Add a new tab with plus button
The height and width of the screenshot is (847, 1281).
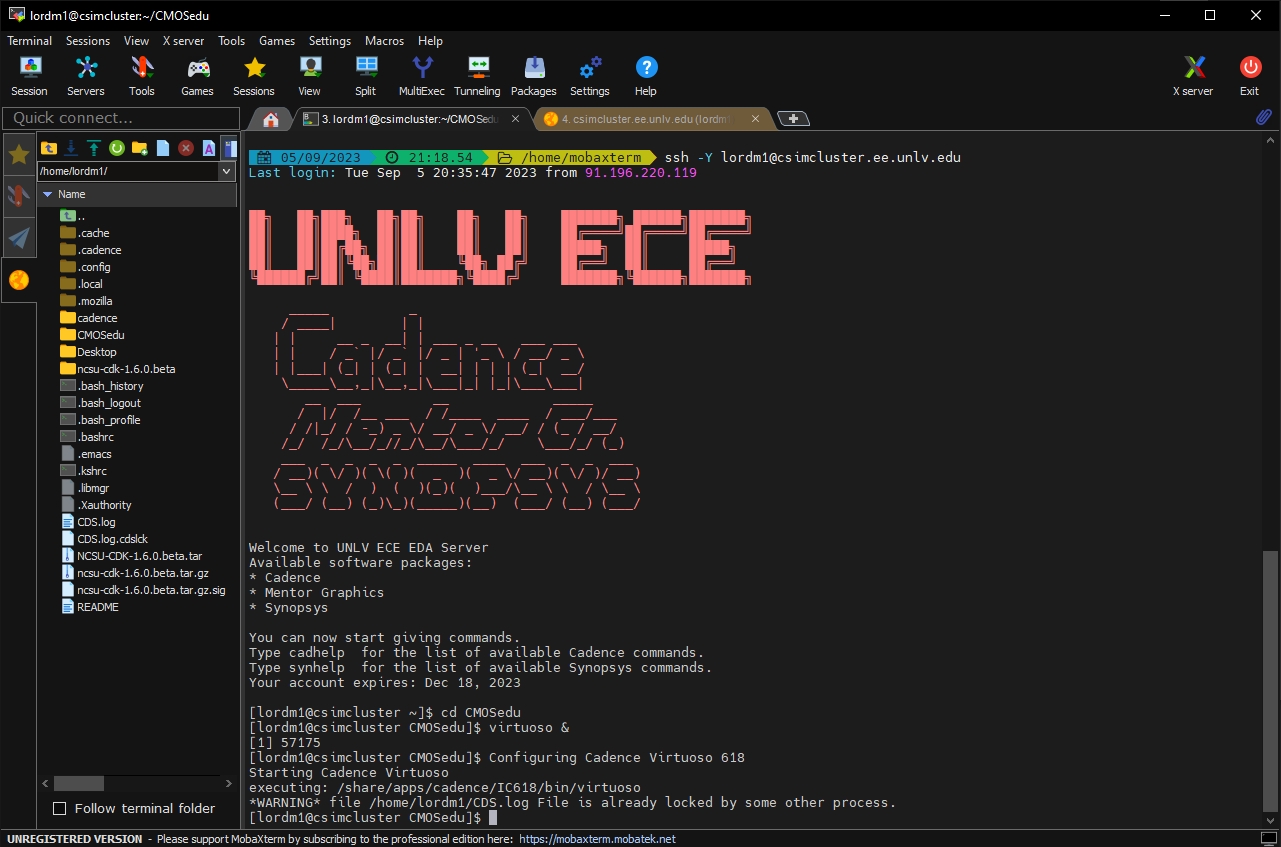point(793,119)
